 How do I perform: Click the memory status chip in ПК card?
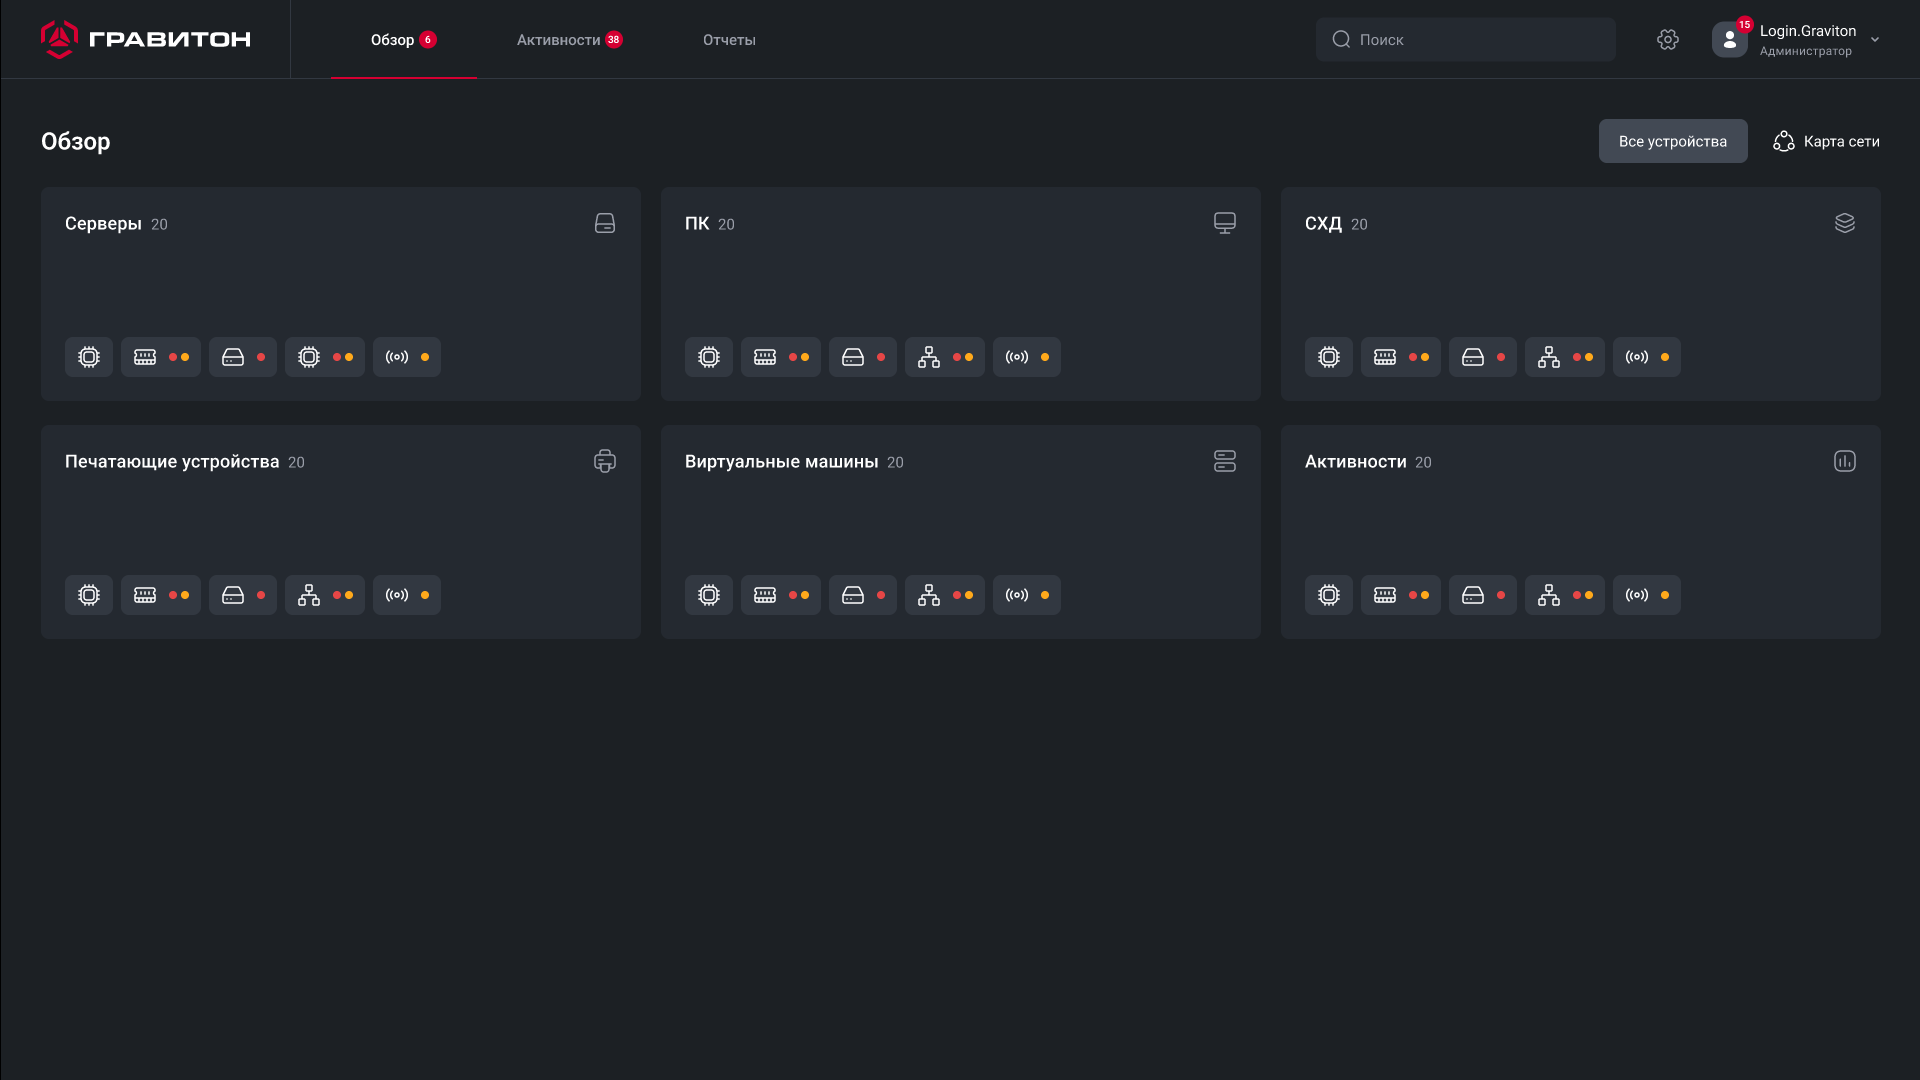tap(780, 357)
